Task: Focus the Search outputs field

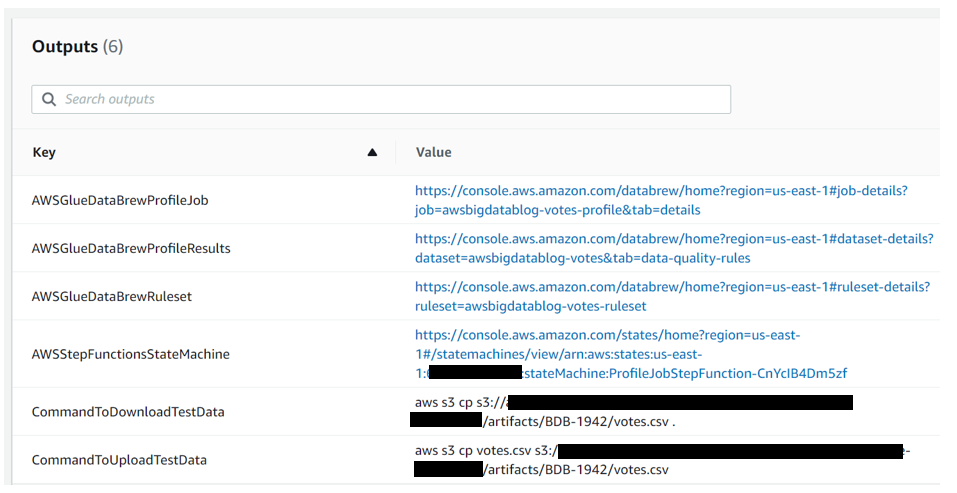Action: point(381,99)
